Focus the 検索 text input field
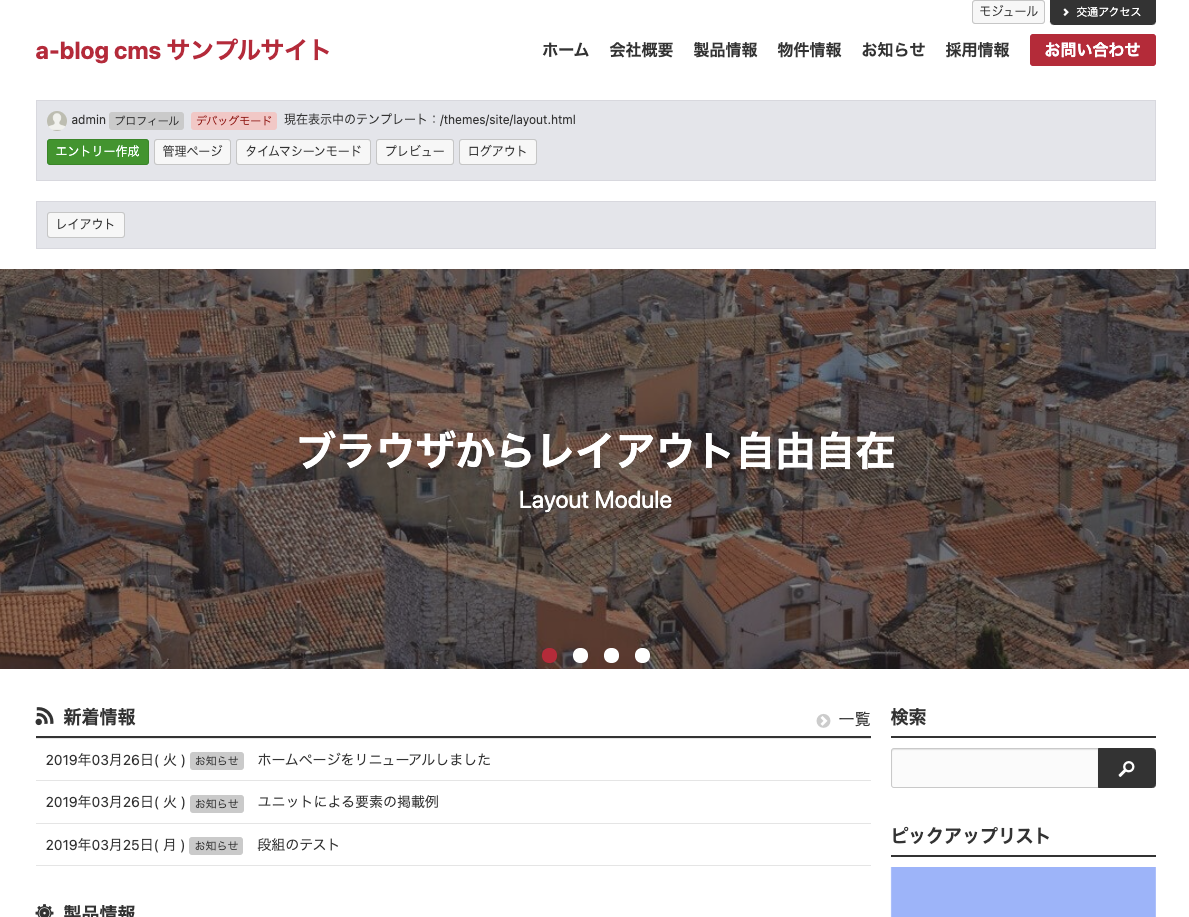Screen dimensions: 1189x917 994,768
